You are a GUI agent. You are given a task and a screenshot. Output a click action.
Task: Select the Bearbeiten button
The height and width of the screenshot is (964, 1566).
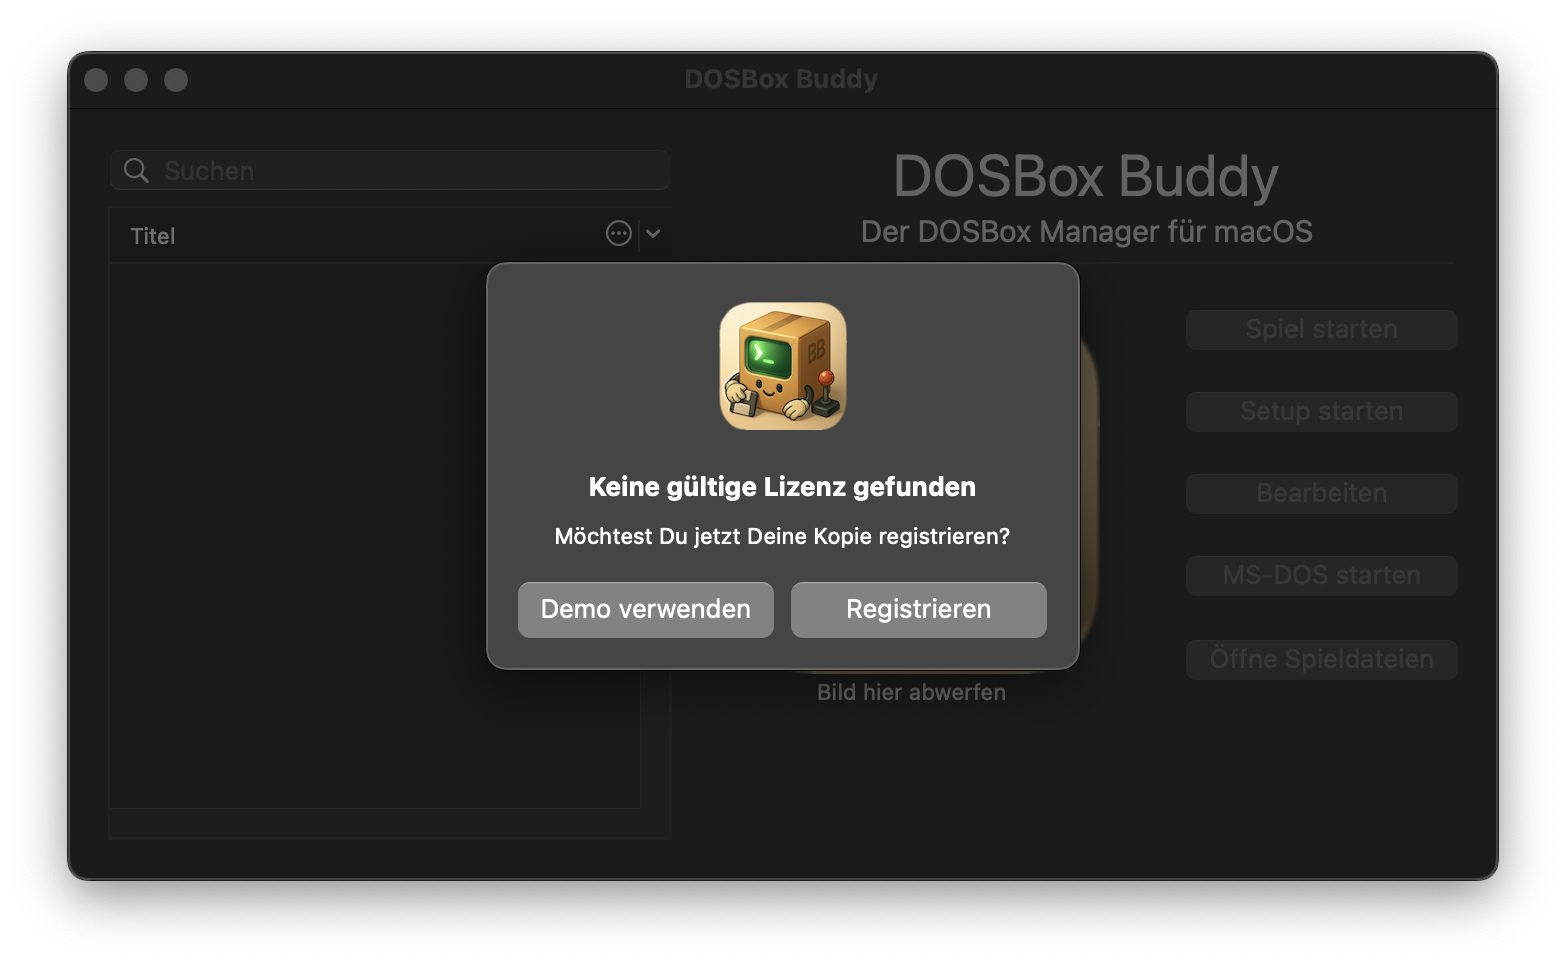[x=1320, y=493]
